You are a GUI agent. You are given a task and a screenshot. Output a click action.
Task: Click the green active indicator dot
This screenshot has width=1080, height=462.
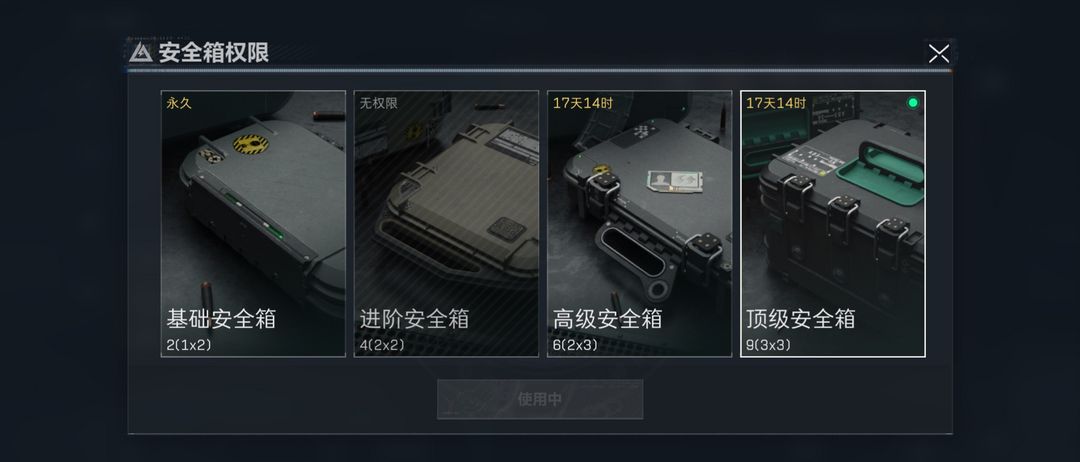(x=913, y=103)
